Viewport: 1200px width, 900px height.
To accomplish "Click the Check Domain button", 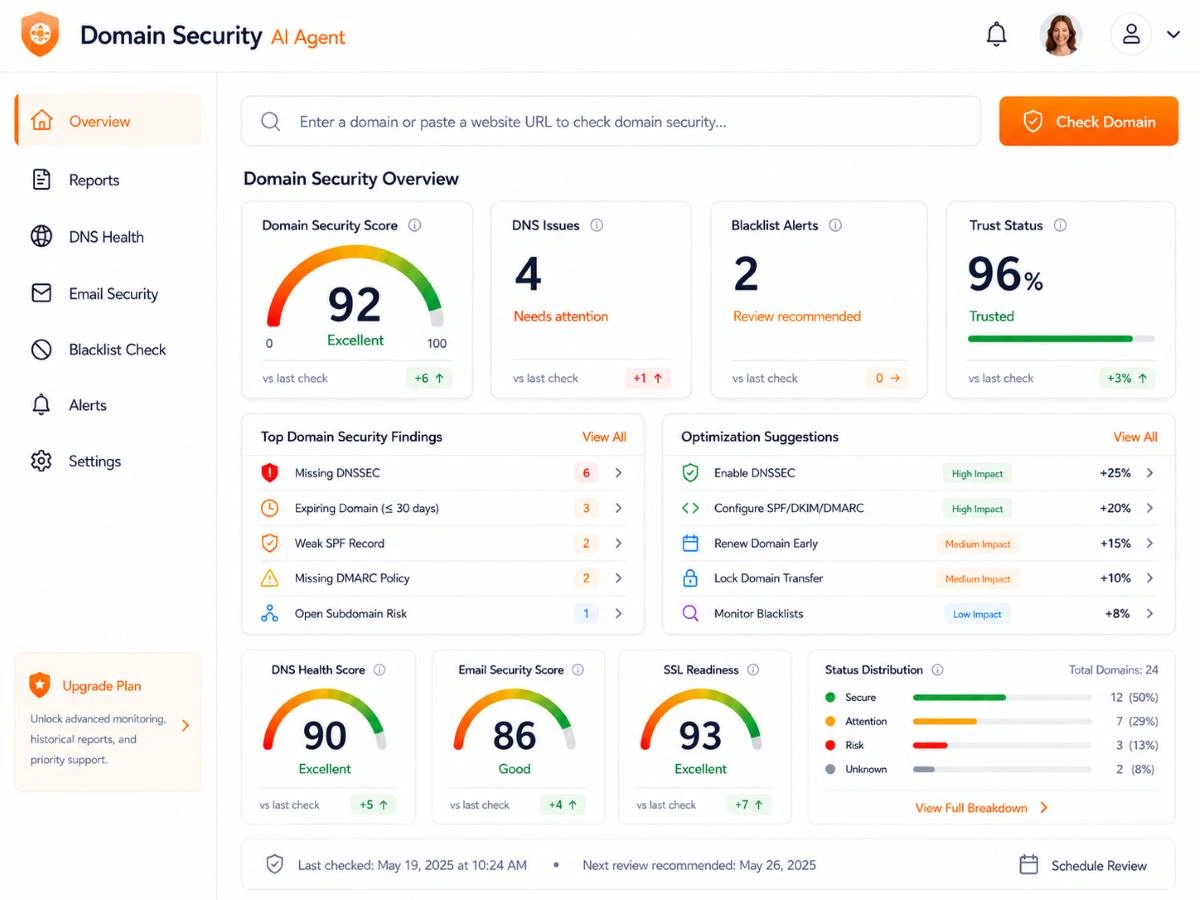I will (1089, 122).
